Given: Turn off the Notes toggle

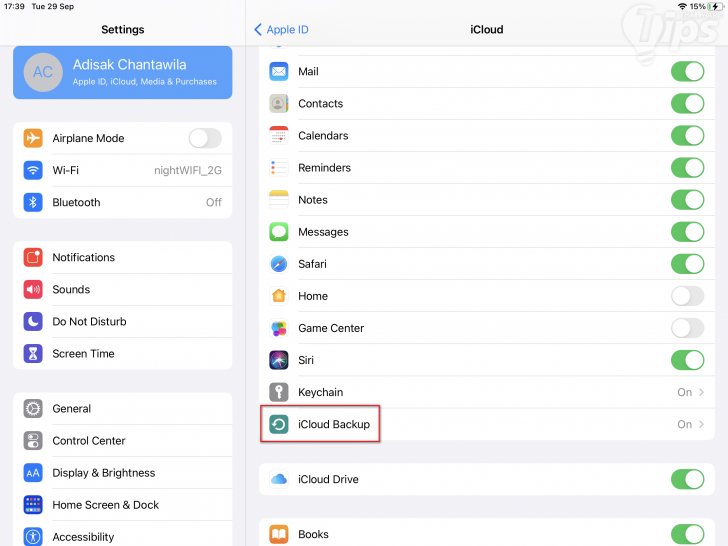Looking at the screenshot, I should (687, 200).
